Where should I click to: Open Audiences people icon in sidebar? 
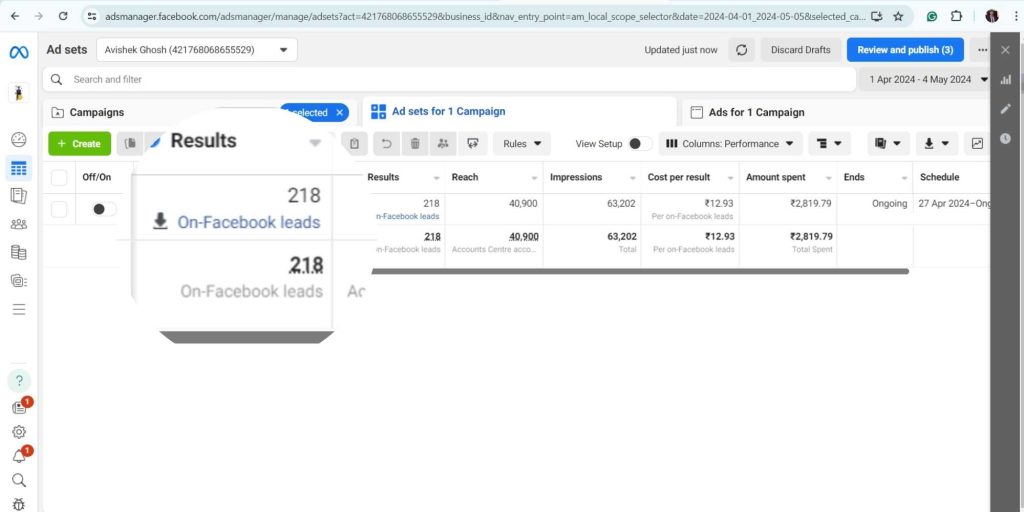[x=19, y=224]
